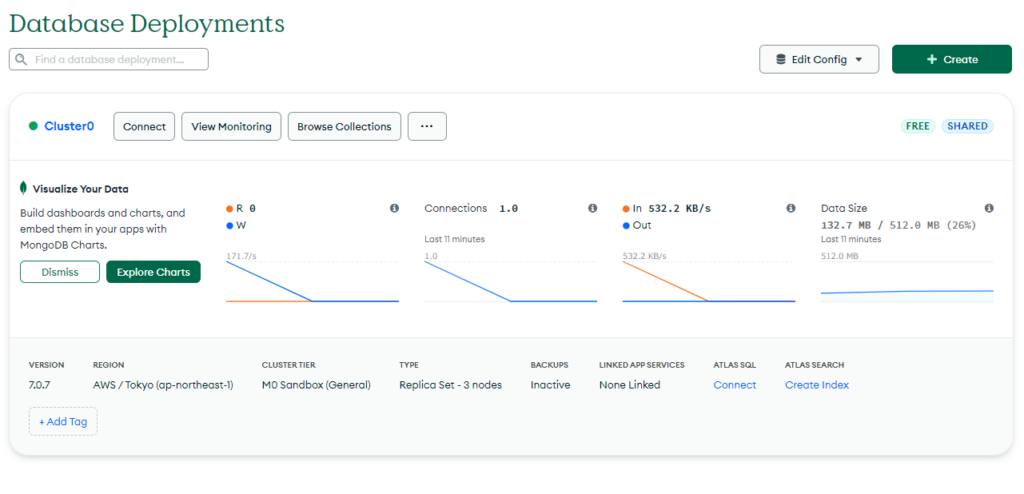This screenshot has height=494, width=1024.
Task: Click the Replica Set - 3 nodes text
Action: [451, 385]
